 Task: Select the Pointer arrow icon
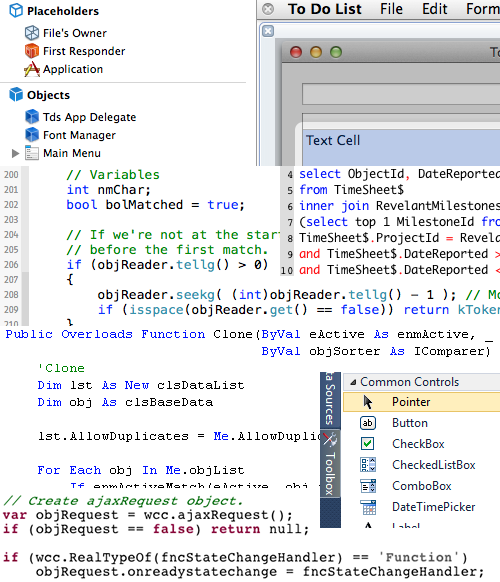(368, 402)
